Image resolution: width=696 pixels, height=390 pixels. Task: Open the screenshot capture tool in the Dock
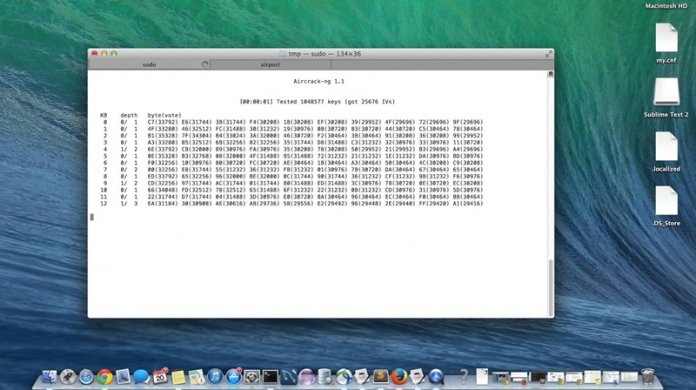(x=252, y=377)
